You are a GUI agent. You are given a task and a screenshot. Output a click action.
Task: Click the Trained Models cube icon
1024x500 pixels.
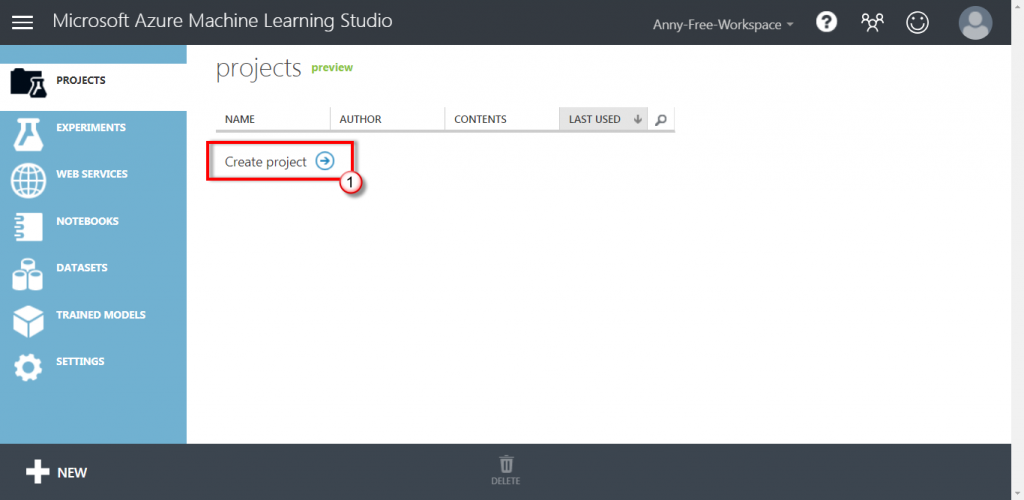28,321
